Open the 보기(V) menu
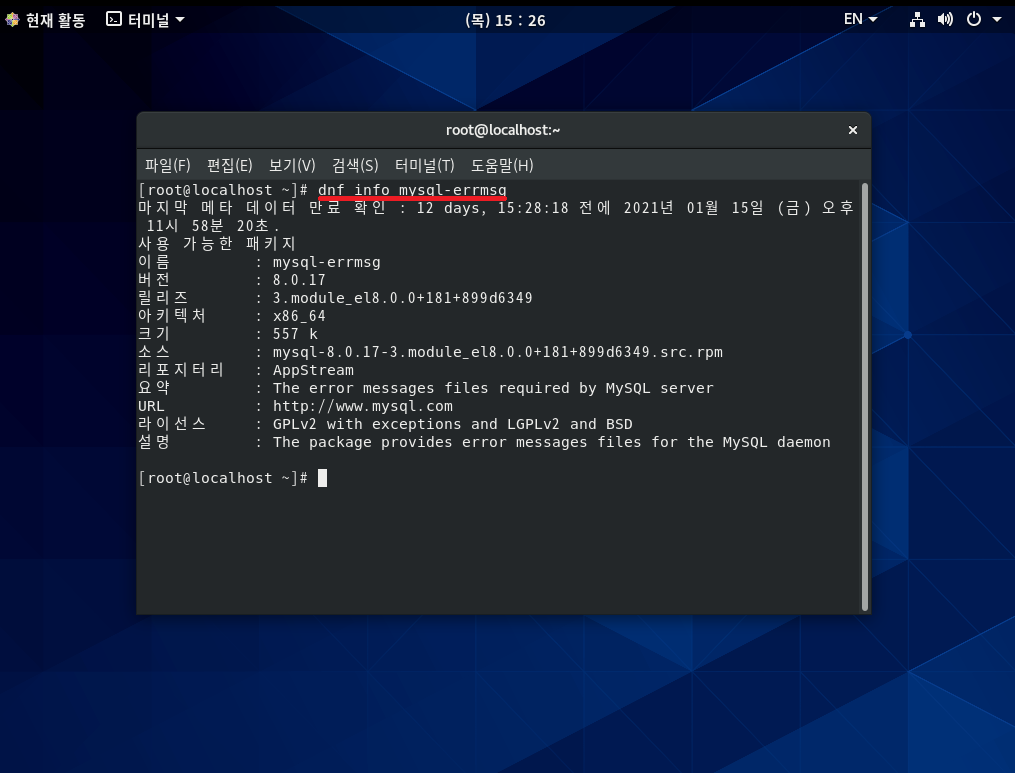 (292, 165)
